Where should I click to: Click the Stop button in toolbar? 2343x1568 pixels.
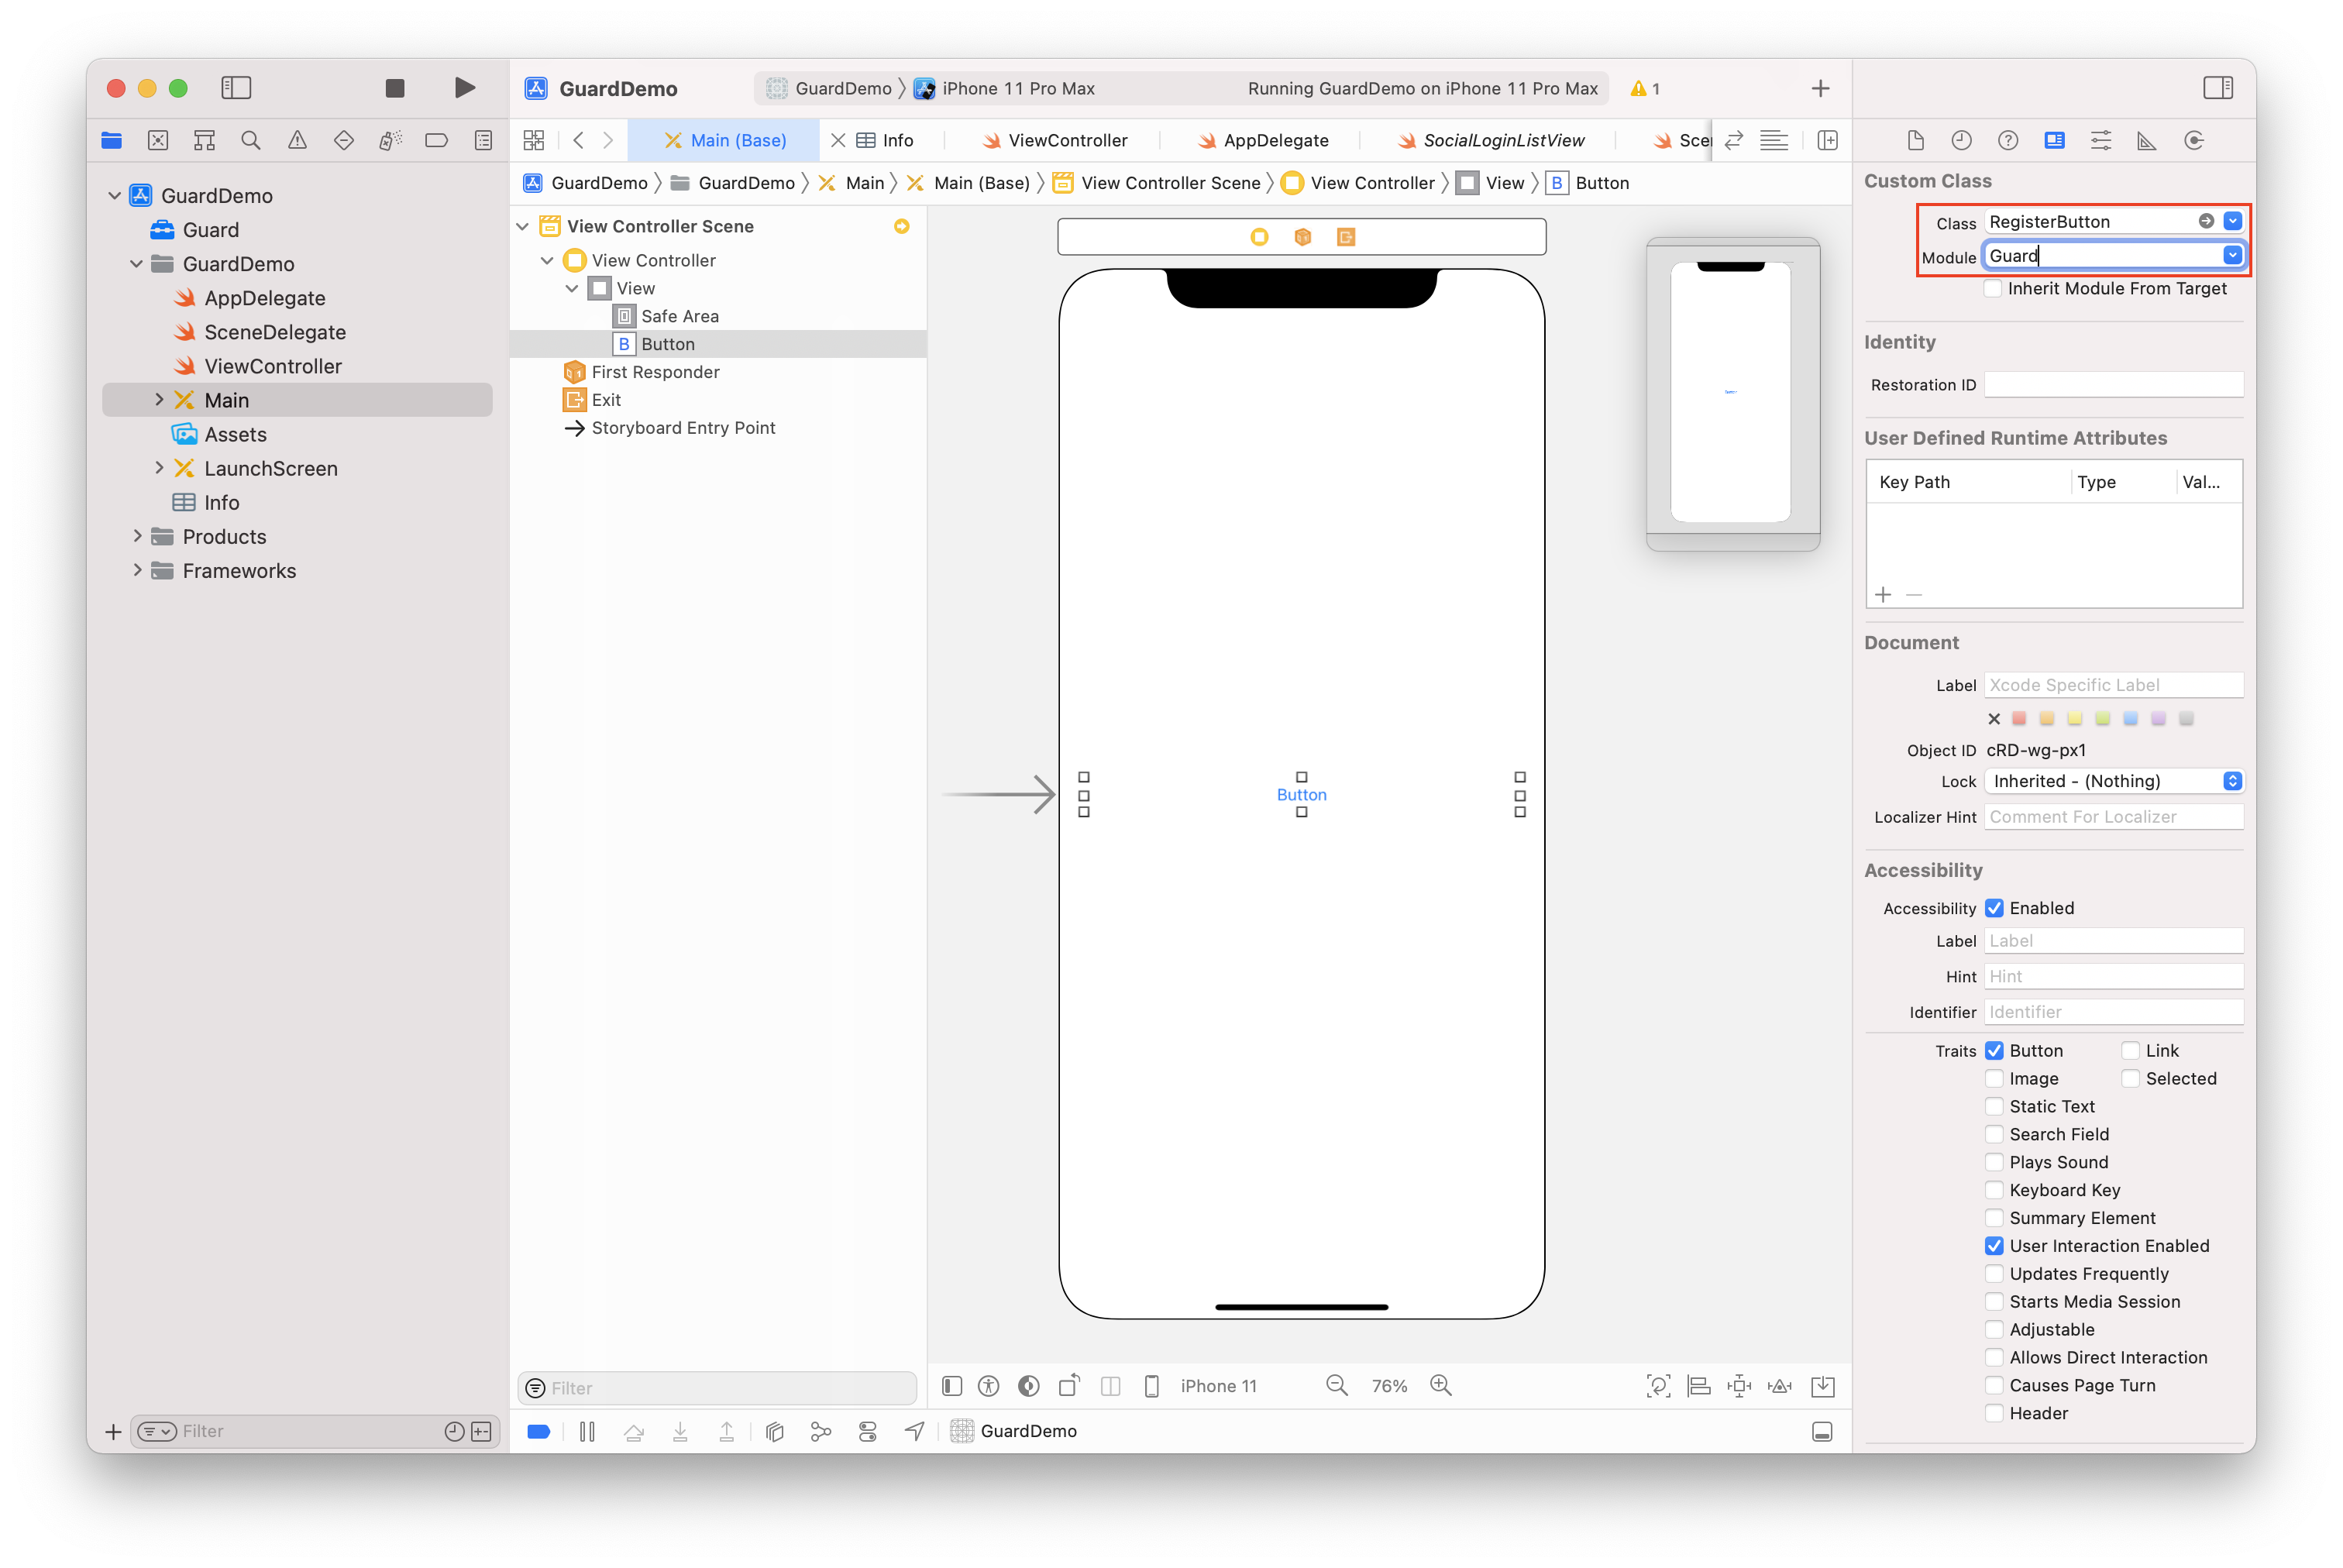coord(395,88)
